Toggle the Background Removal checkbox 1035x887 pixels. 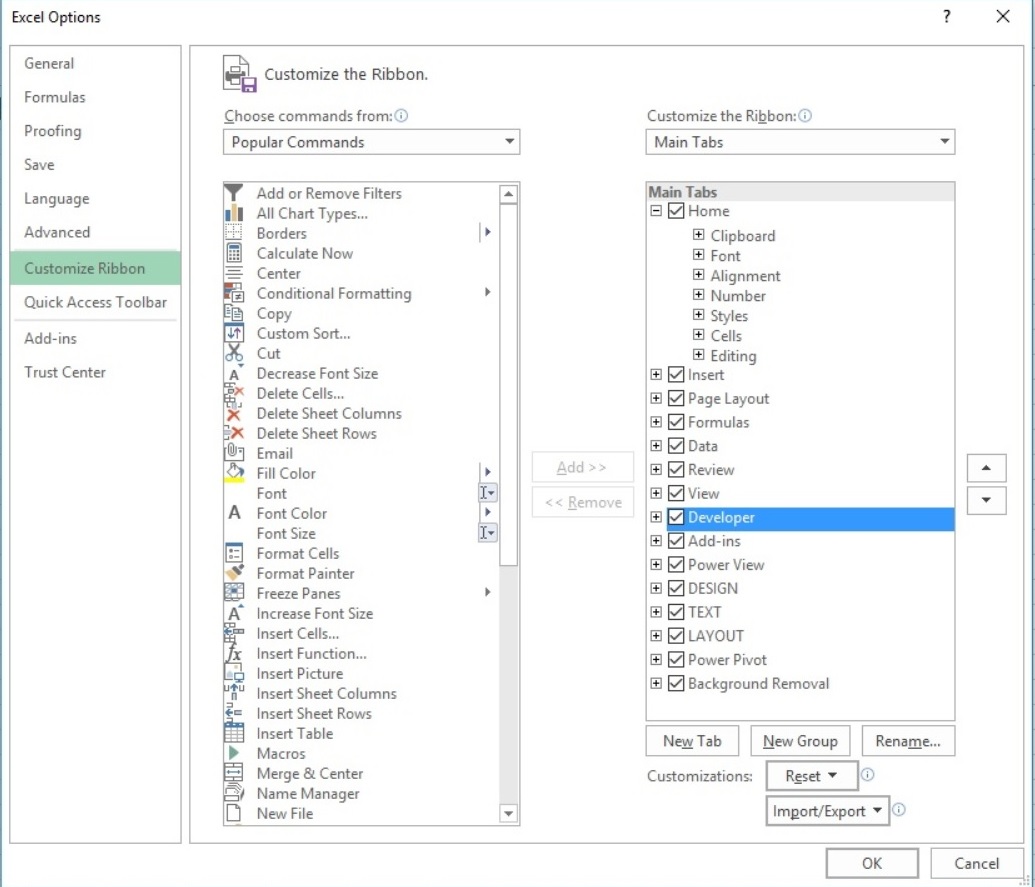click(x=675, y=683)
